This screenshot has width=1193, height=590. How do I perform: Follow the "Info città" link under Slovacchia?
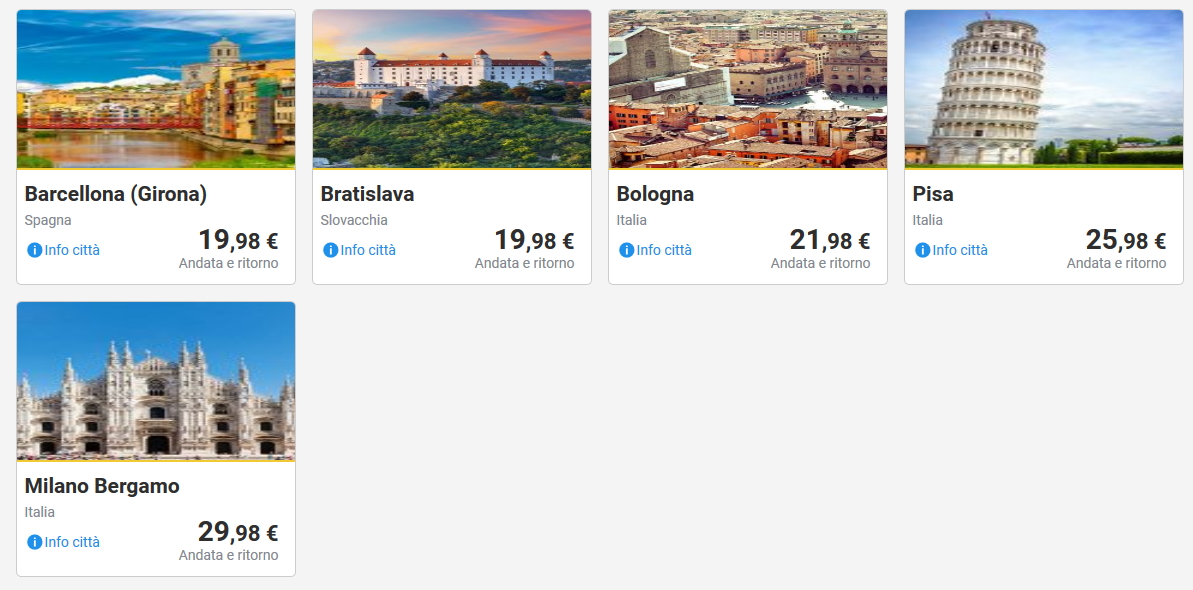368,250
